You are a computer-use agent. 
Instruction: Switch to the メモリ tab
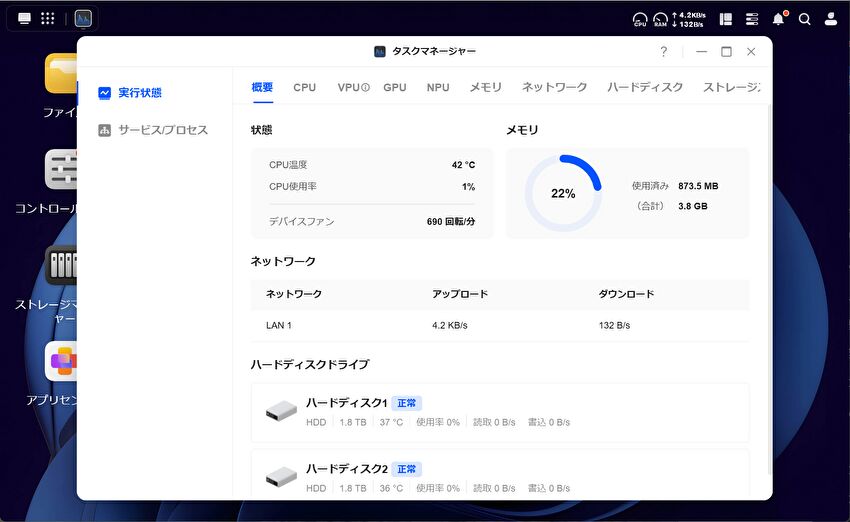(486, 88)
